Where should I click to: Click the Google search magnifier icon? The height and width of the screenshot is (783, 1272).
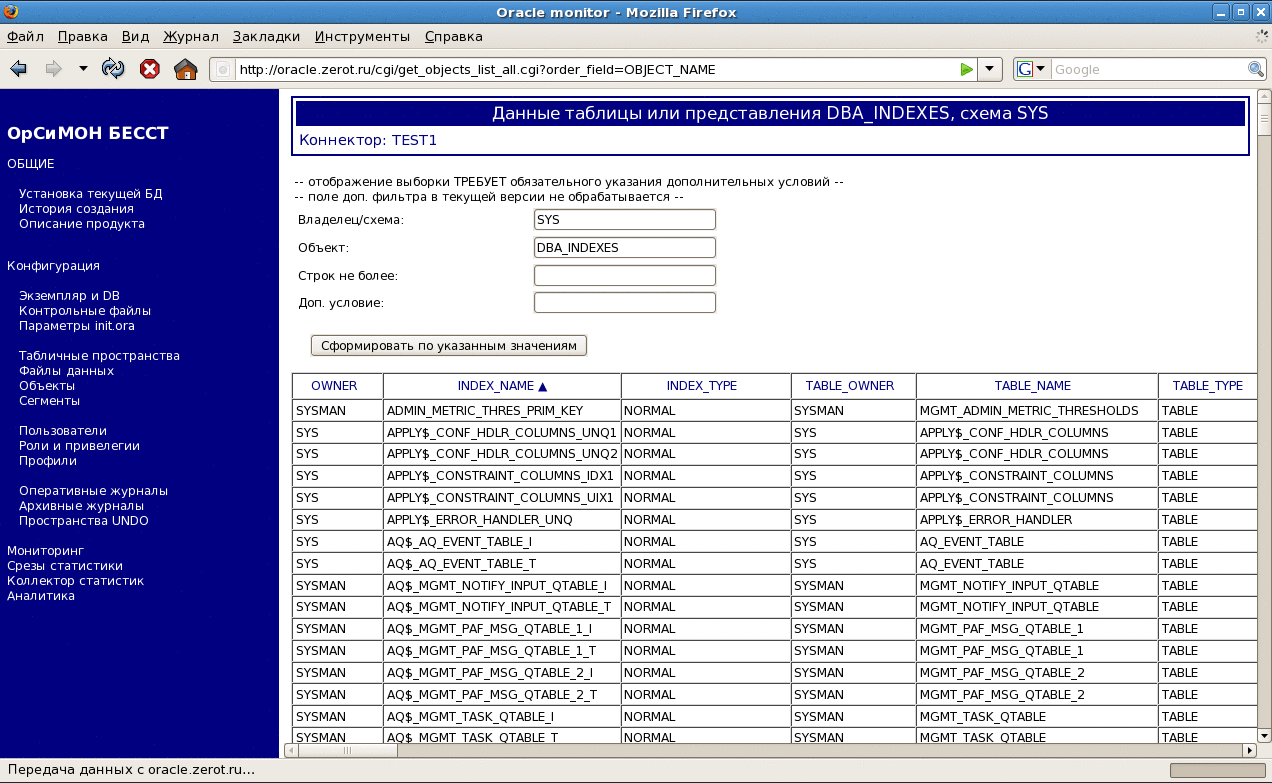(1256, 69)
